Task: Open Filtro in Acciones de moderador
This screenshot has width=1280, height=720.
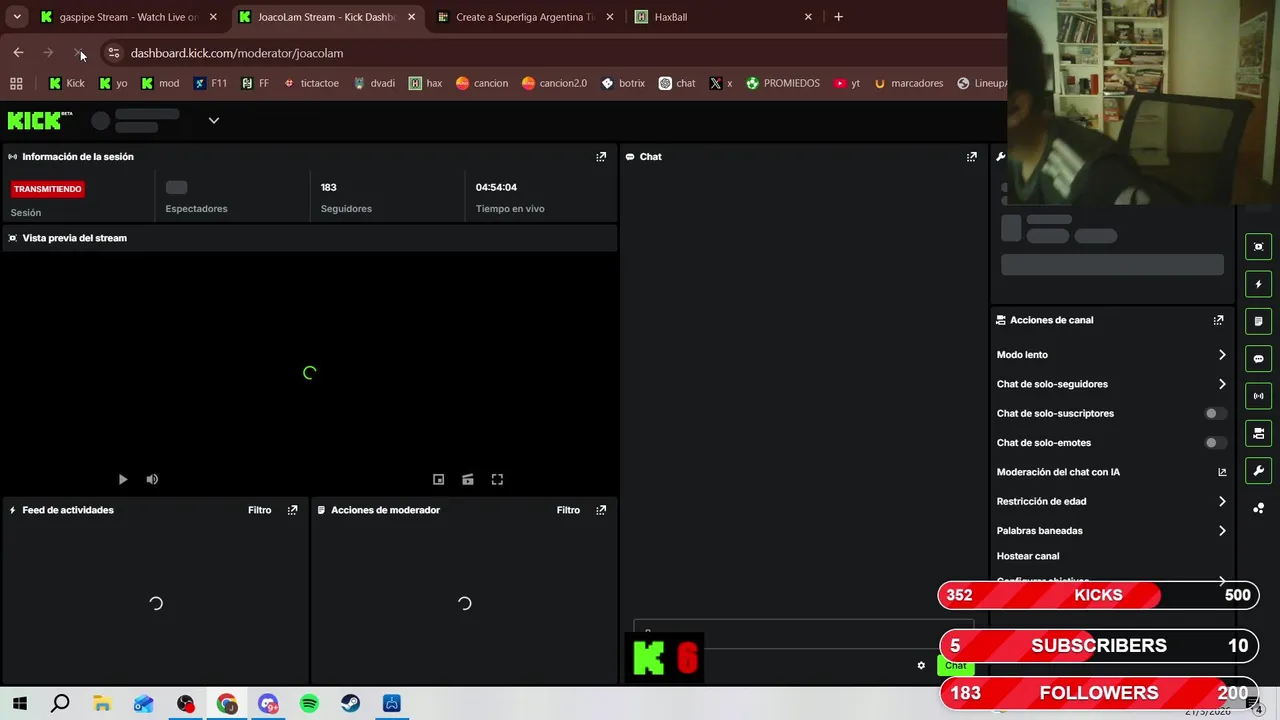Action: (x=568, y=510)
